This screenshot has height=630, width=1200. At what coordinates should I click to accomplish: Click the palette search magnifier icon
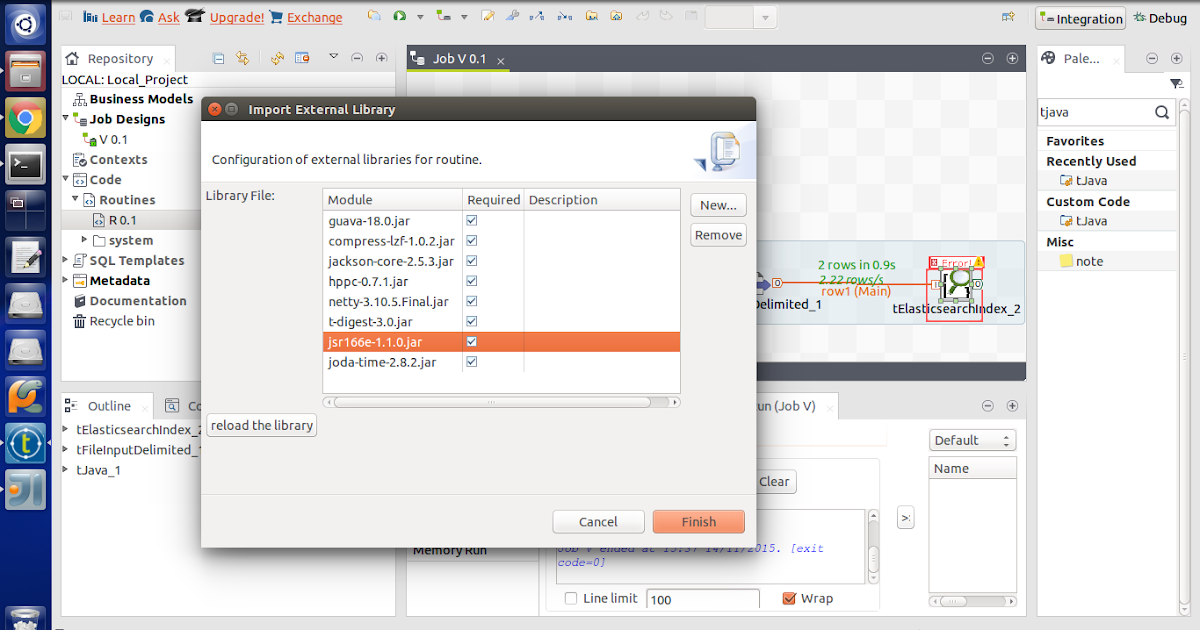click(1162, 113)
